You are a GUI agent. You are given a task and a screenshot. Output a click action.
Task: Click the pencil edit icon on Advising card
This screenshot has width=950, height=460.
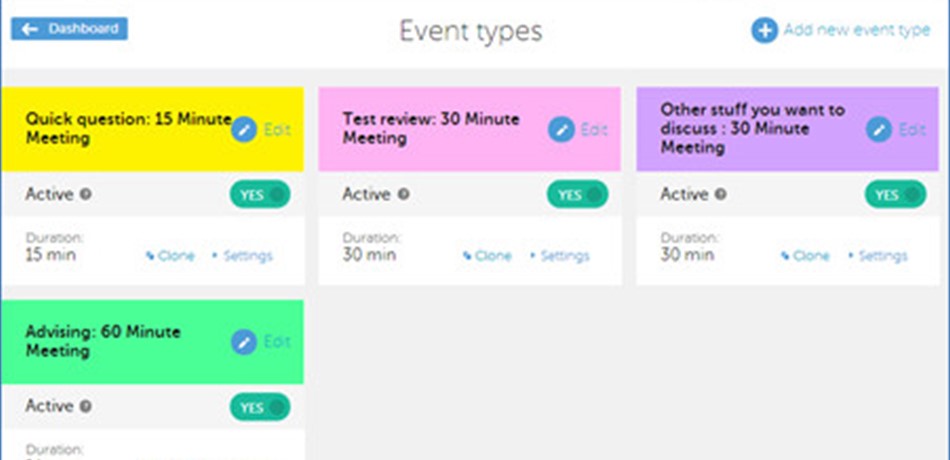coord(244,342)
